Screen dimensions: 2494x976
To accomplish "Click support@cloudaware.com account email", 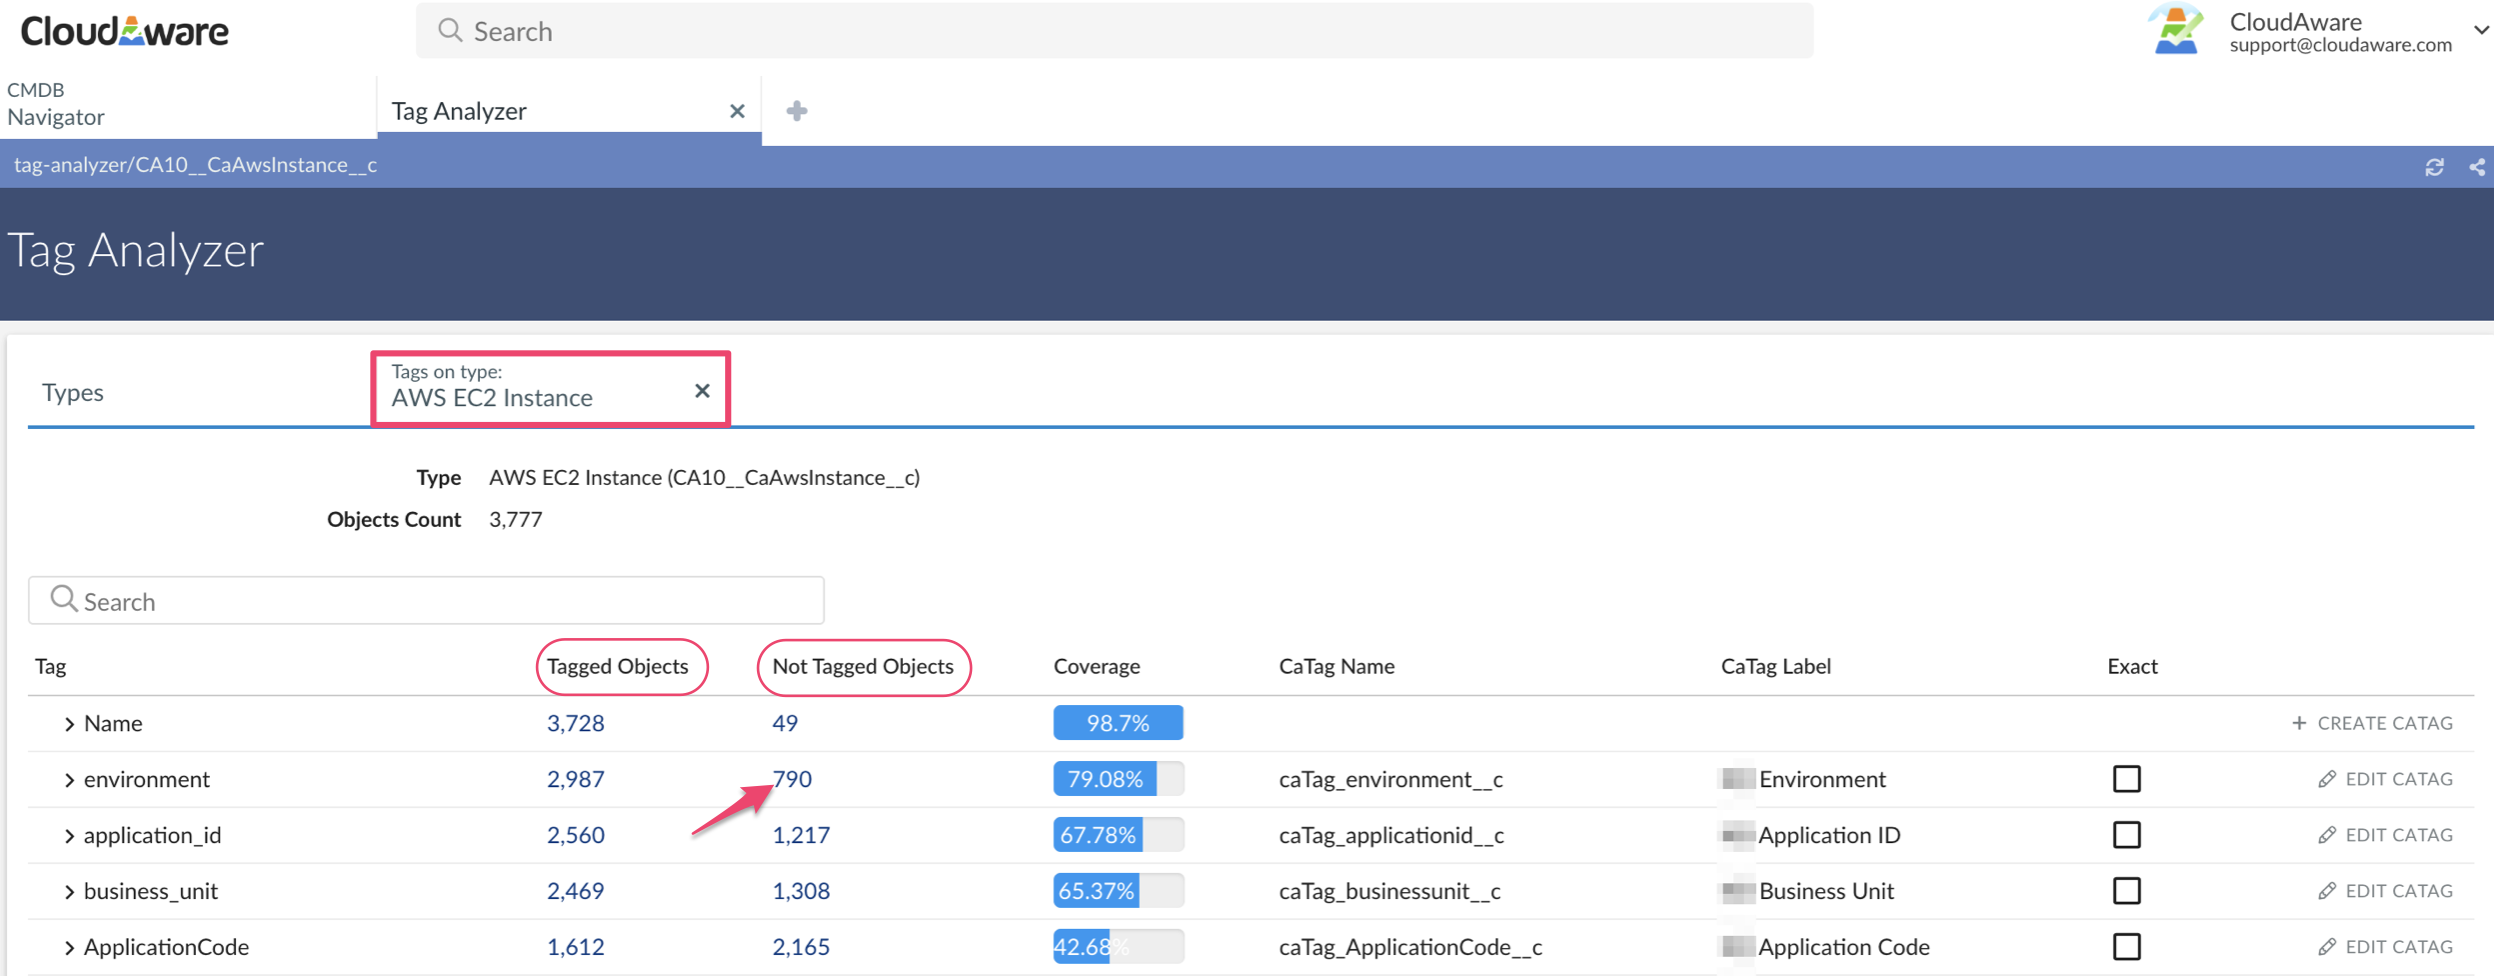I will pos(2340,45).
